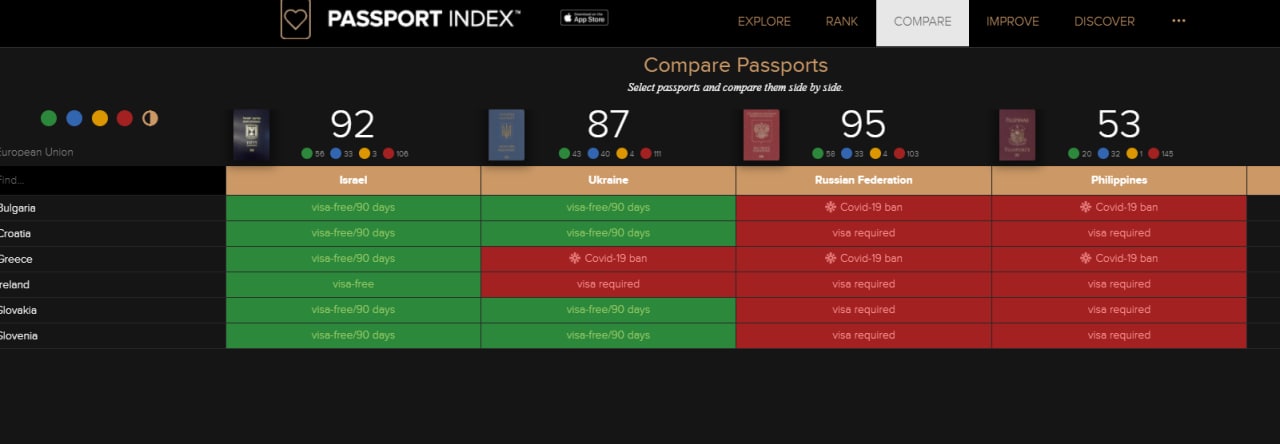This screenshot has width=1280, height=444.
Task: Click Israel's Bulgaria visa-free/90 days cell
Action: click(x=353, y=207)
